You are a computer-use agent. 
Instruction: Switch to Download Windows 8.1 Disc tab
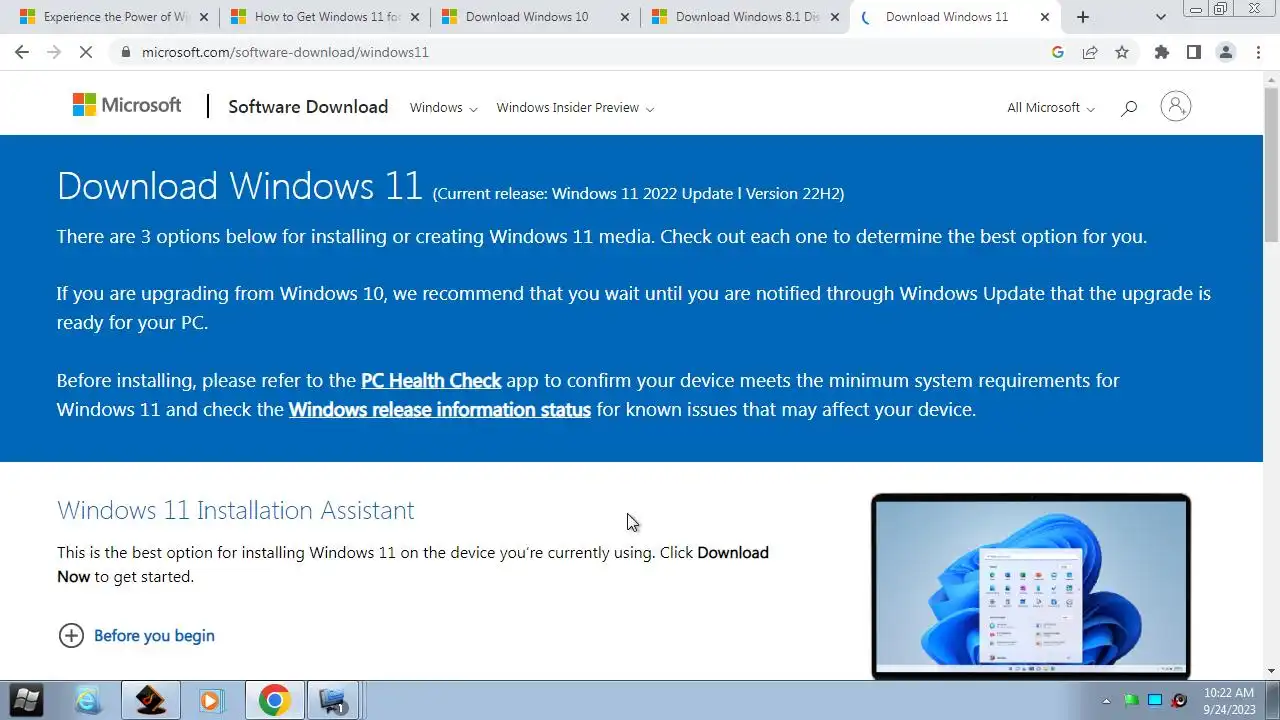[746, 17]
